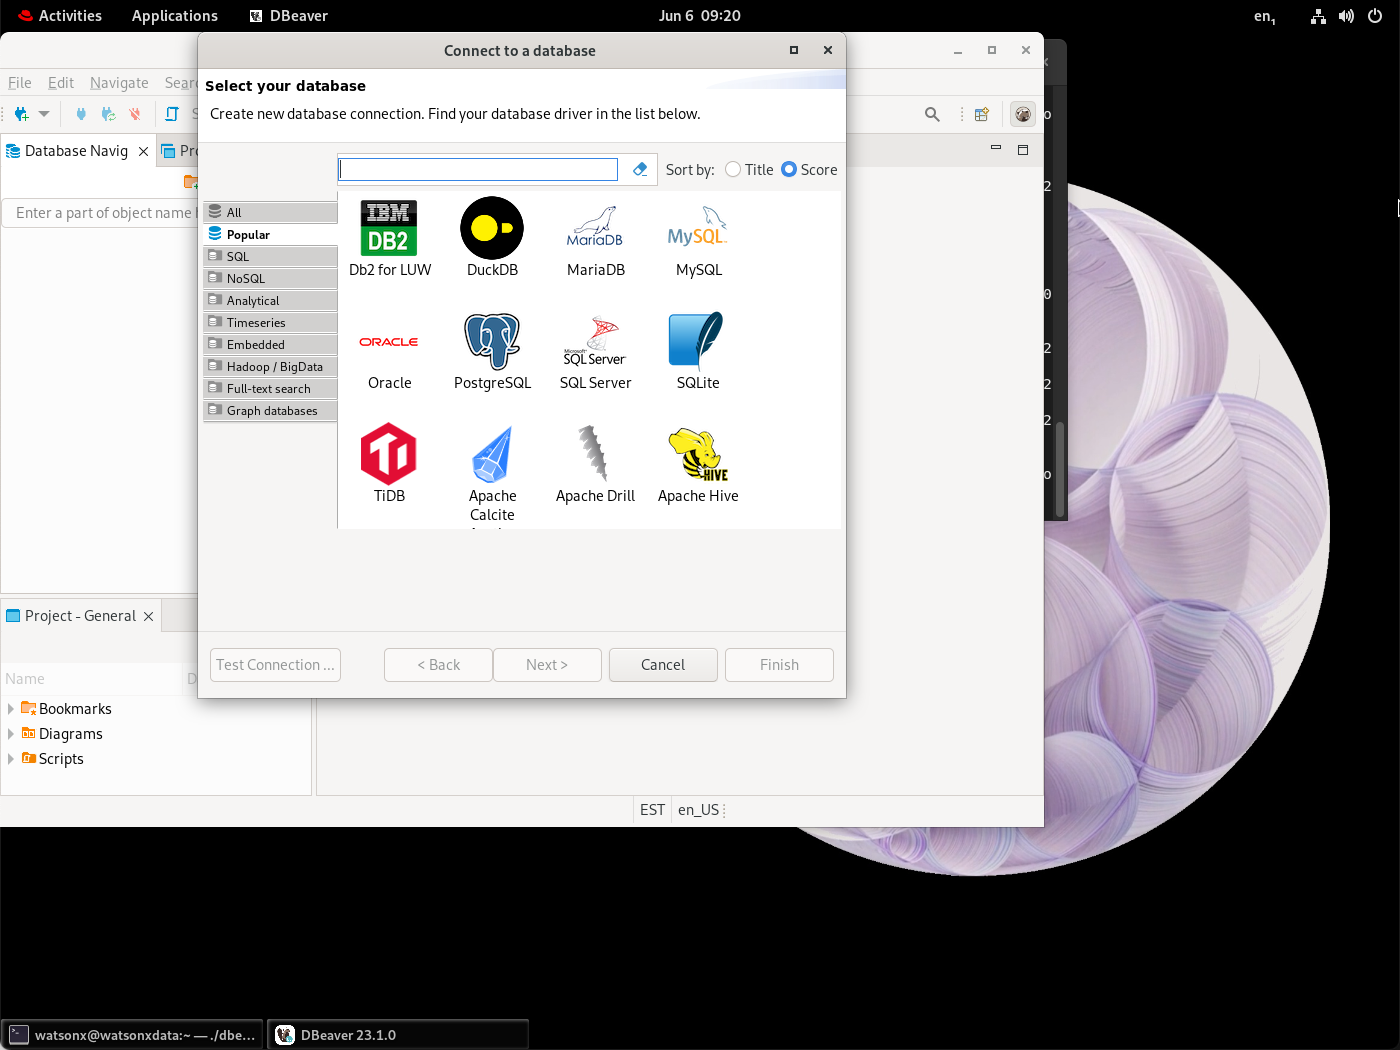The width and height of the screenshot is (1400, 1050).
Task: Open the volume icon in system tray
Action: pyautogui.click(x=1346, y=16)
